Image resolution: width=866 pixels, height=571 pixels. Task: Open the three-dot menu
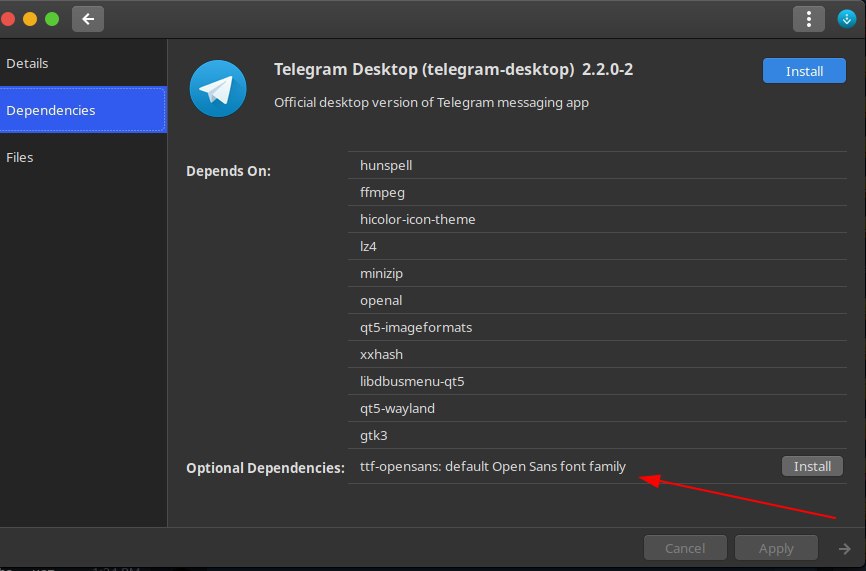pos(809,19)
